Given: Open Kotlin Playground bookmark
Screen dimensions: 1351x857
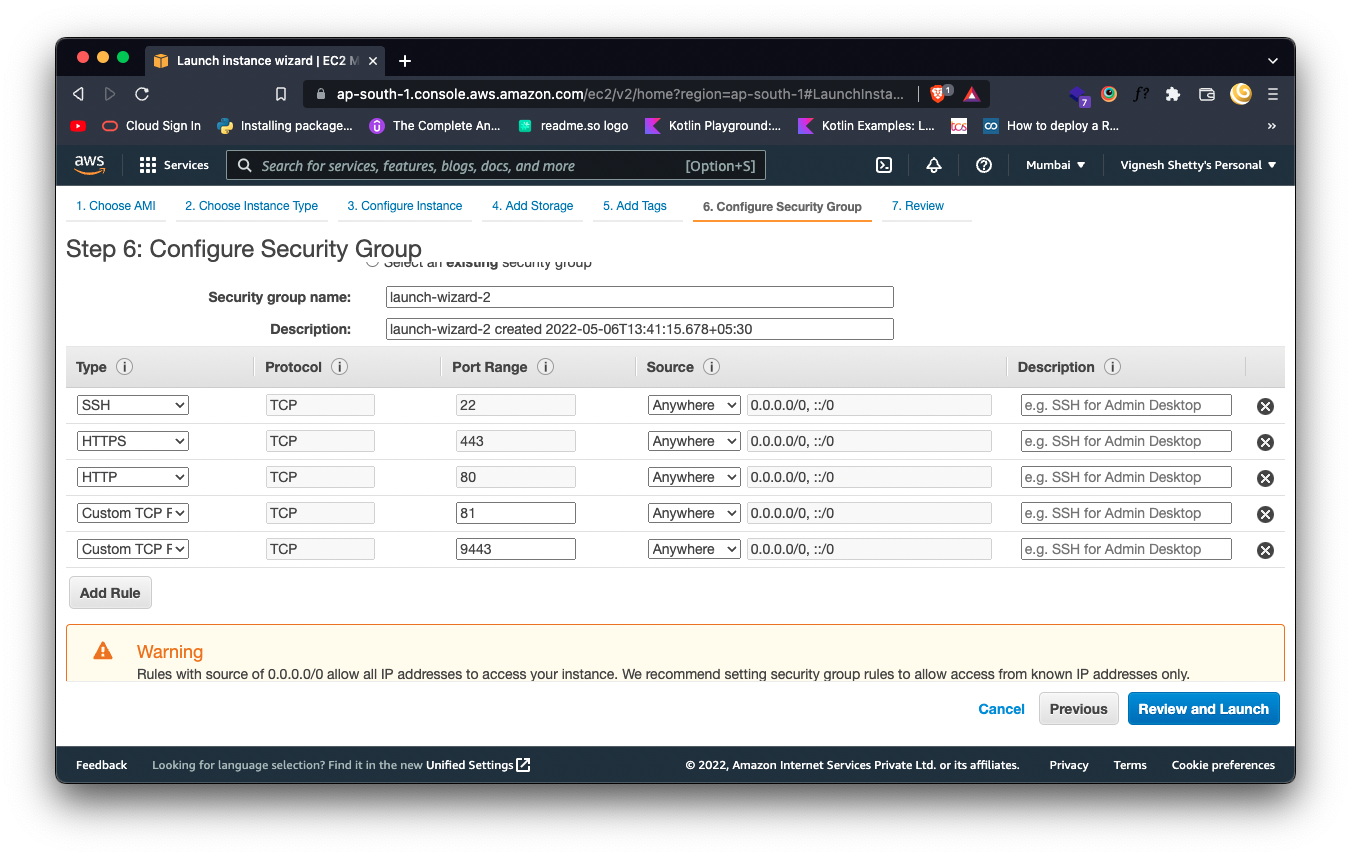Looking at the screenshot, I should click(714, 126).
